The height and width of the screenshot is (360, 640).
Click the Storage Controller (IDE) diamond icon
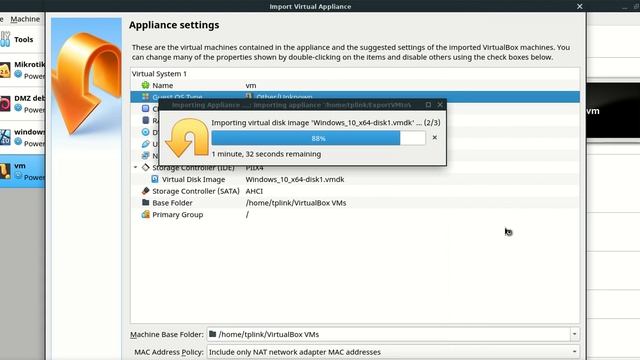[145, 167]
